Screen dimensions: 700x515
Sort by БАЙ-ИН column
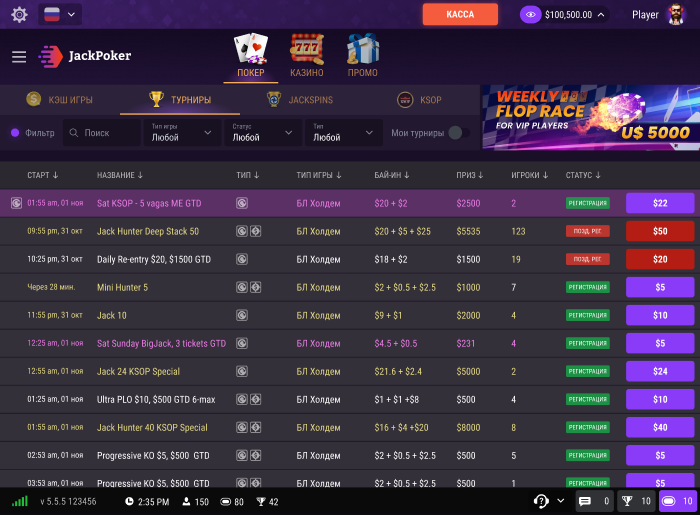pos(392,175)
